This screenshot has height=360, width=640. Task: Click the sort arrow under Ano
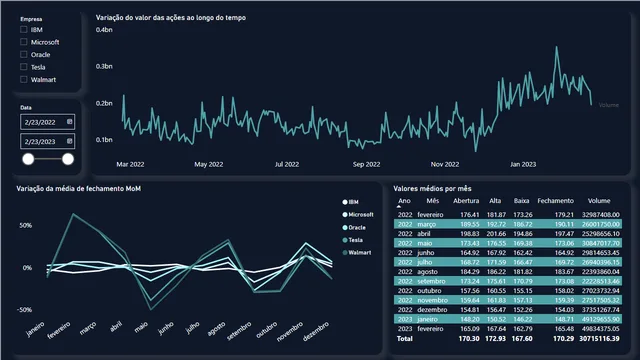(399, 207)
